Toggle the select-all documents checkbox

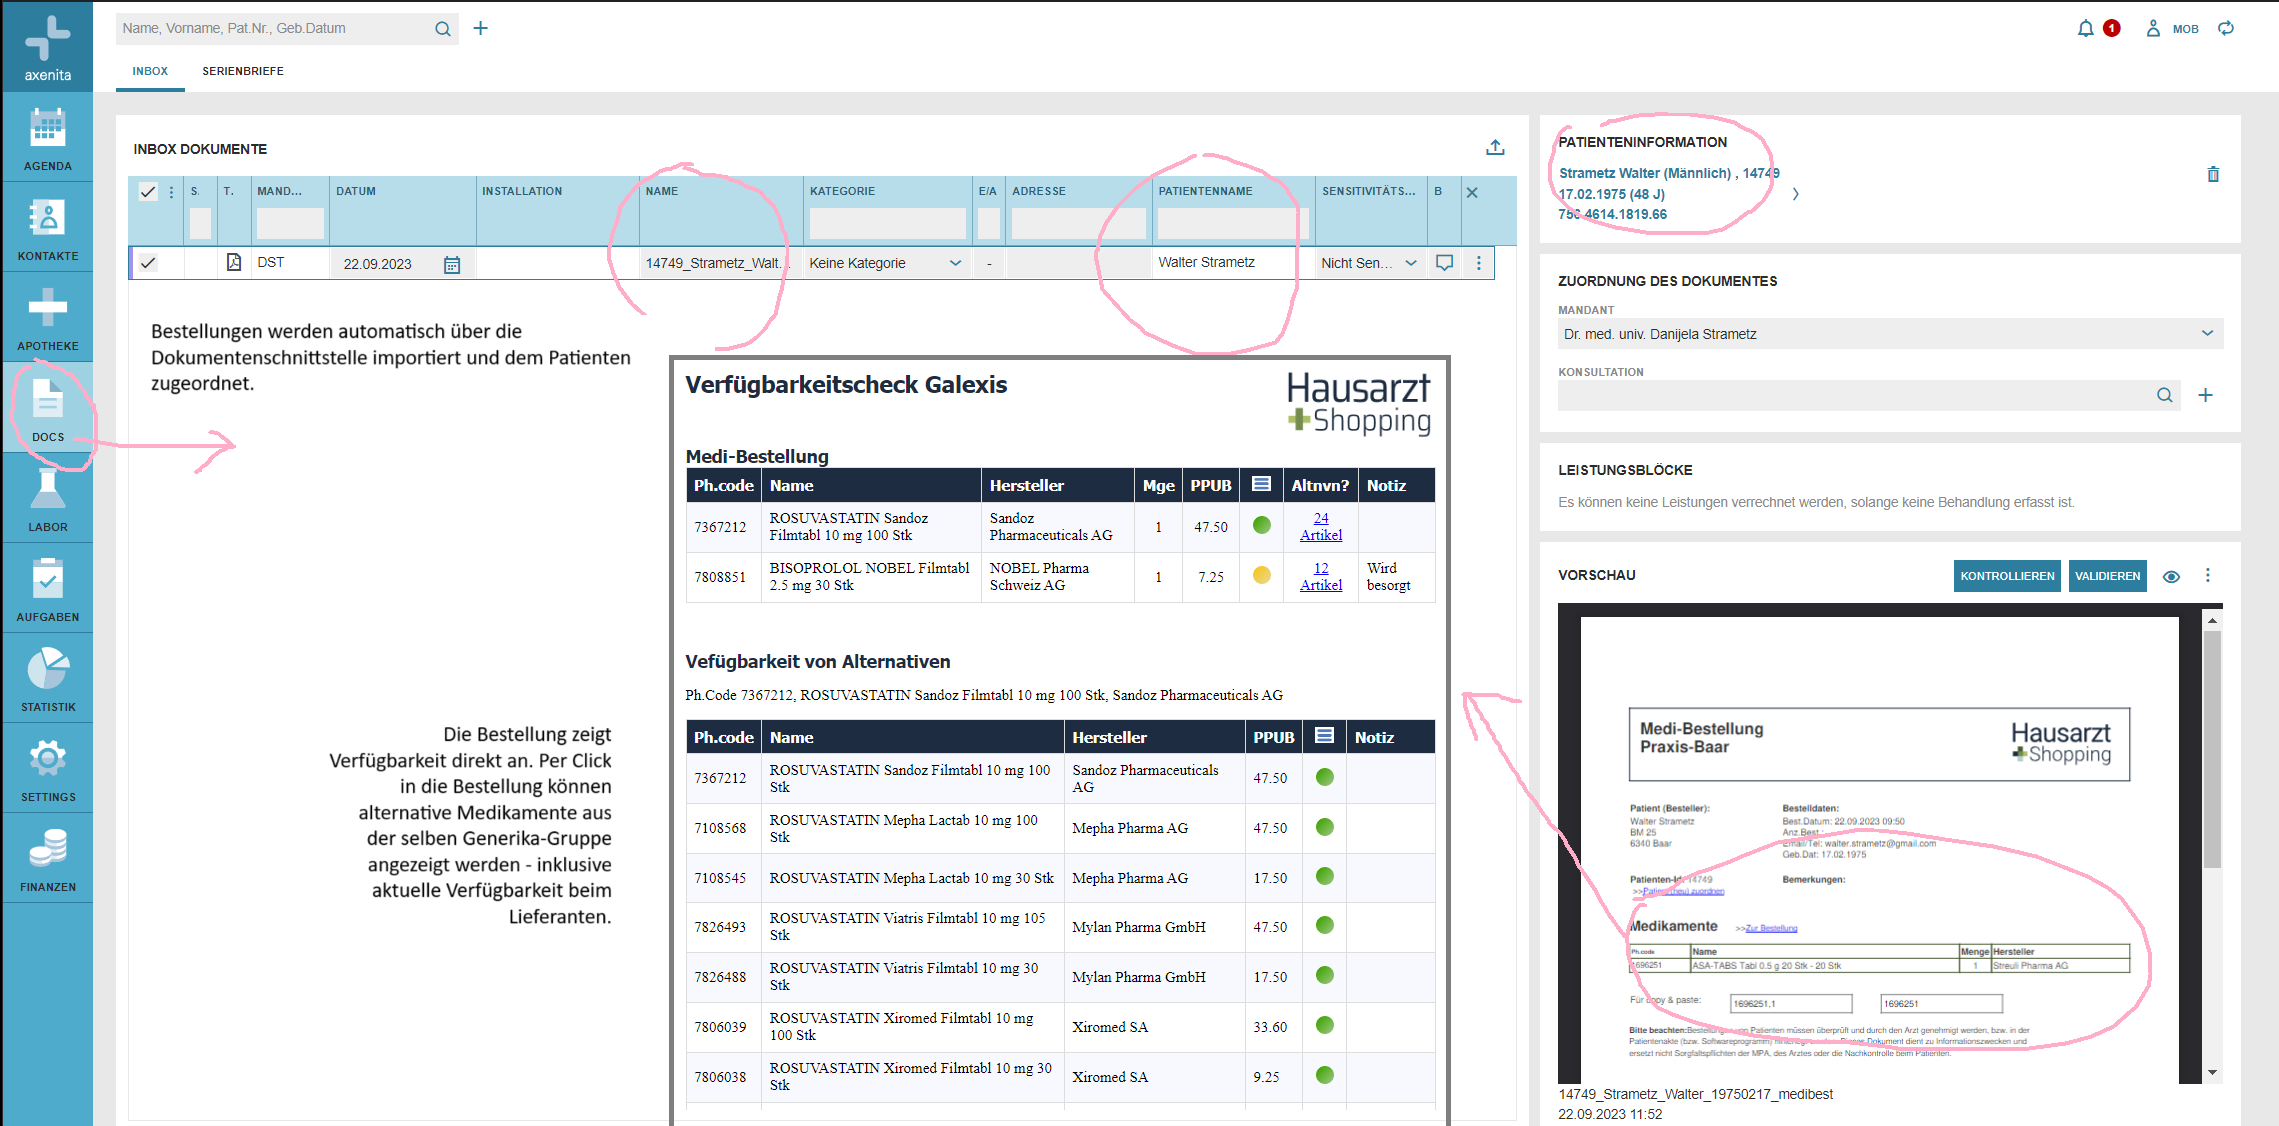coord(148,192)
